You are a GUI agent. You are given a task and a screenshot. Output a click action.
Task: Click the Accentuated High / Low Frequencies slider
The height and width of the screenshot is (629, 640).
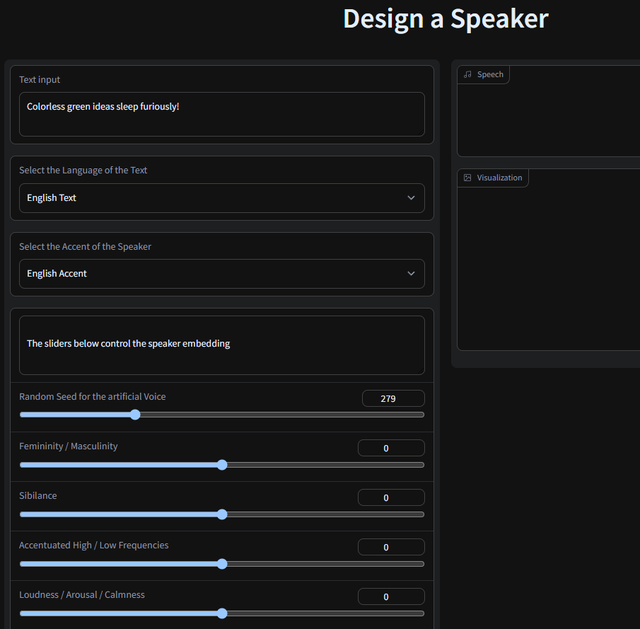222,563
